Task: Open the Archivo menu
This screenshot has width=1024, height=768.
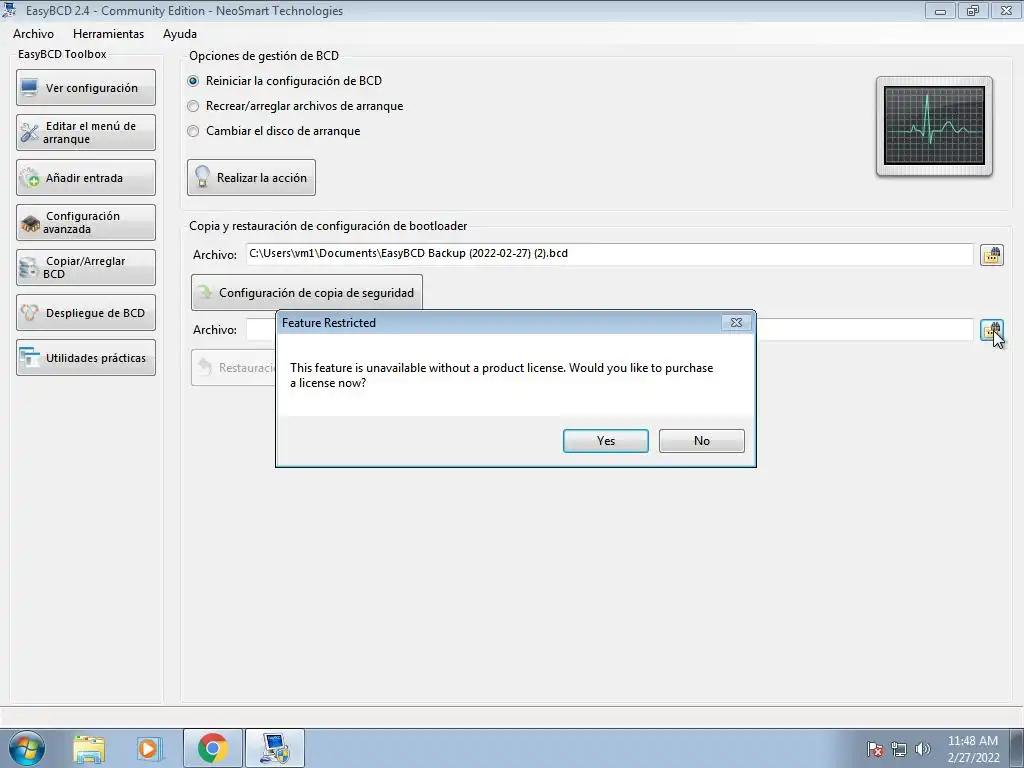Action: (33, 34)
